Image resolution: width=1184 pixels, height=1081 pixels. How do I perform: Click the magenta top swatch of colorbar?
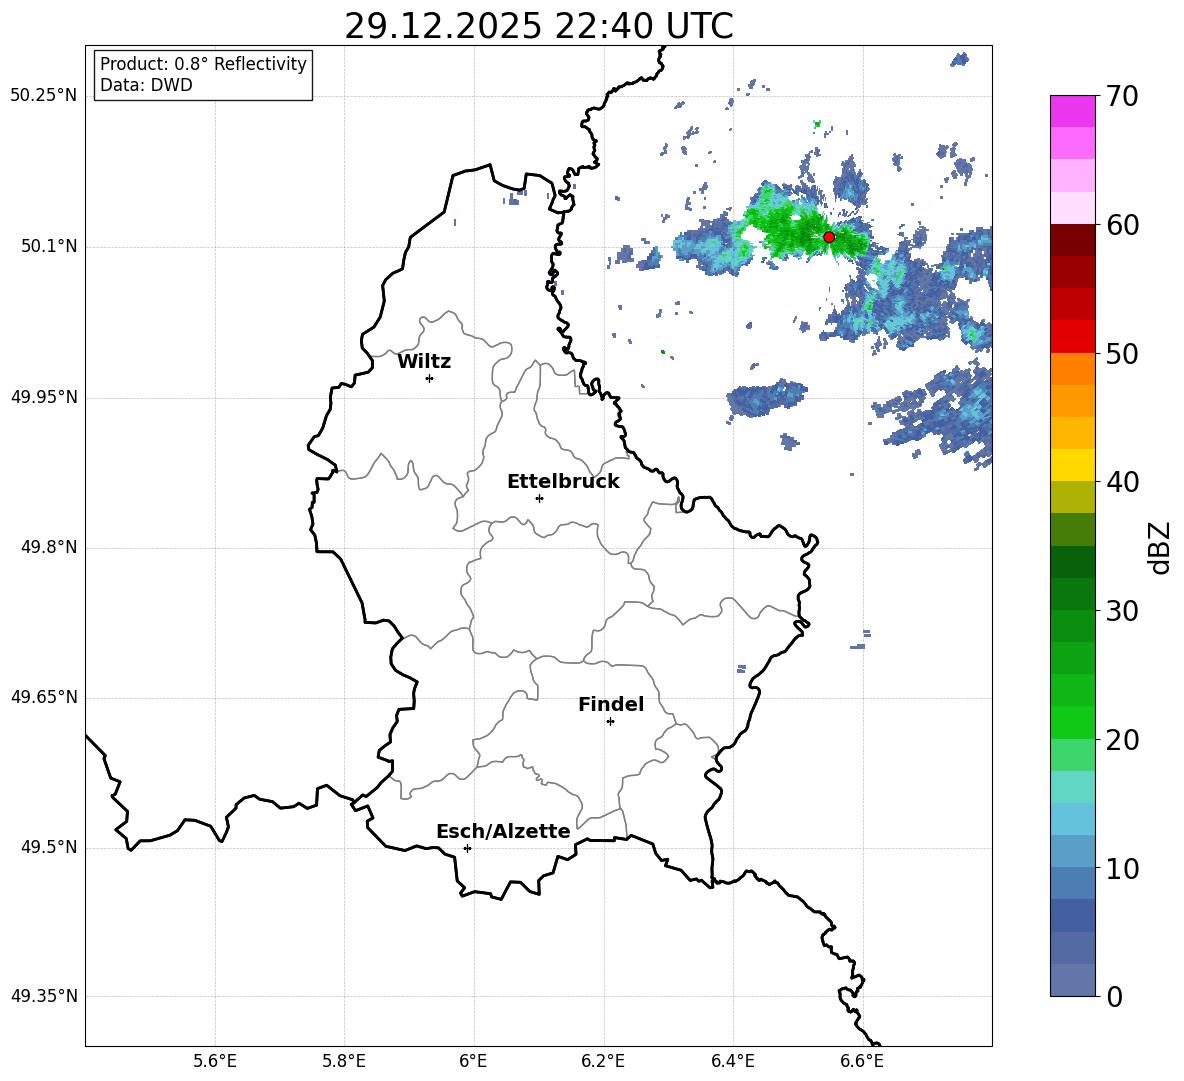point(1072,111)
